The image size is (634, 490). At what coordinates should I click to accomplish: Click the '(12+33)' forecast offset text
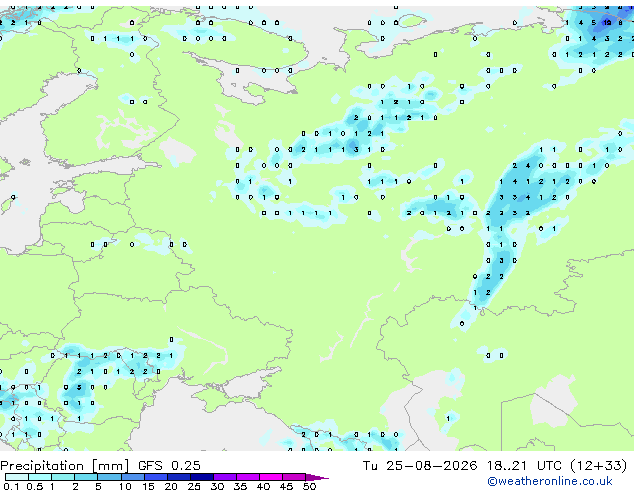tap(598, 466)
